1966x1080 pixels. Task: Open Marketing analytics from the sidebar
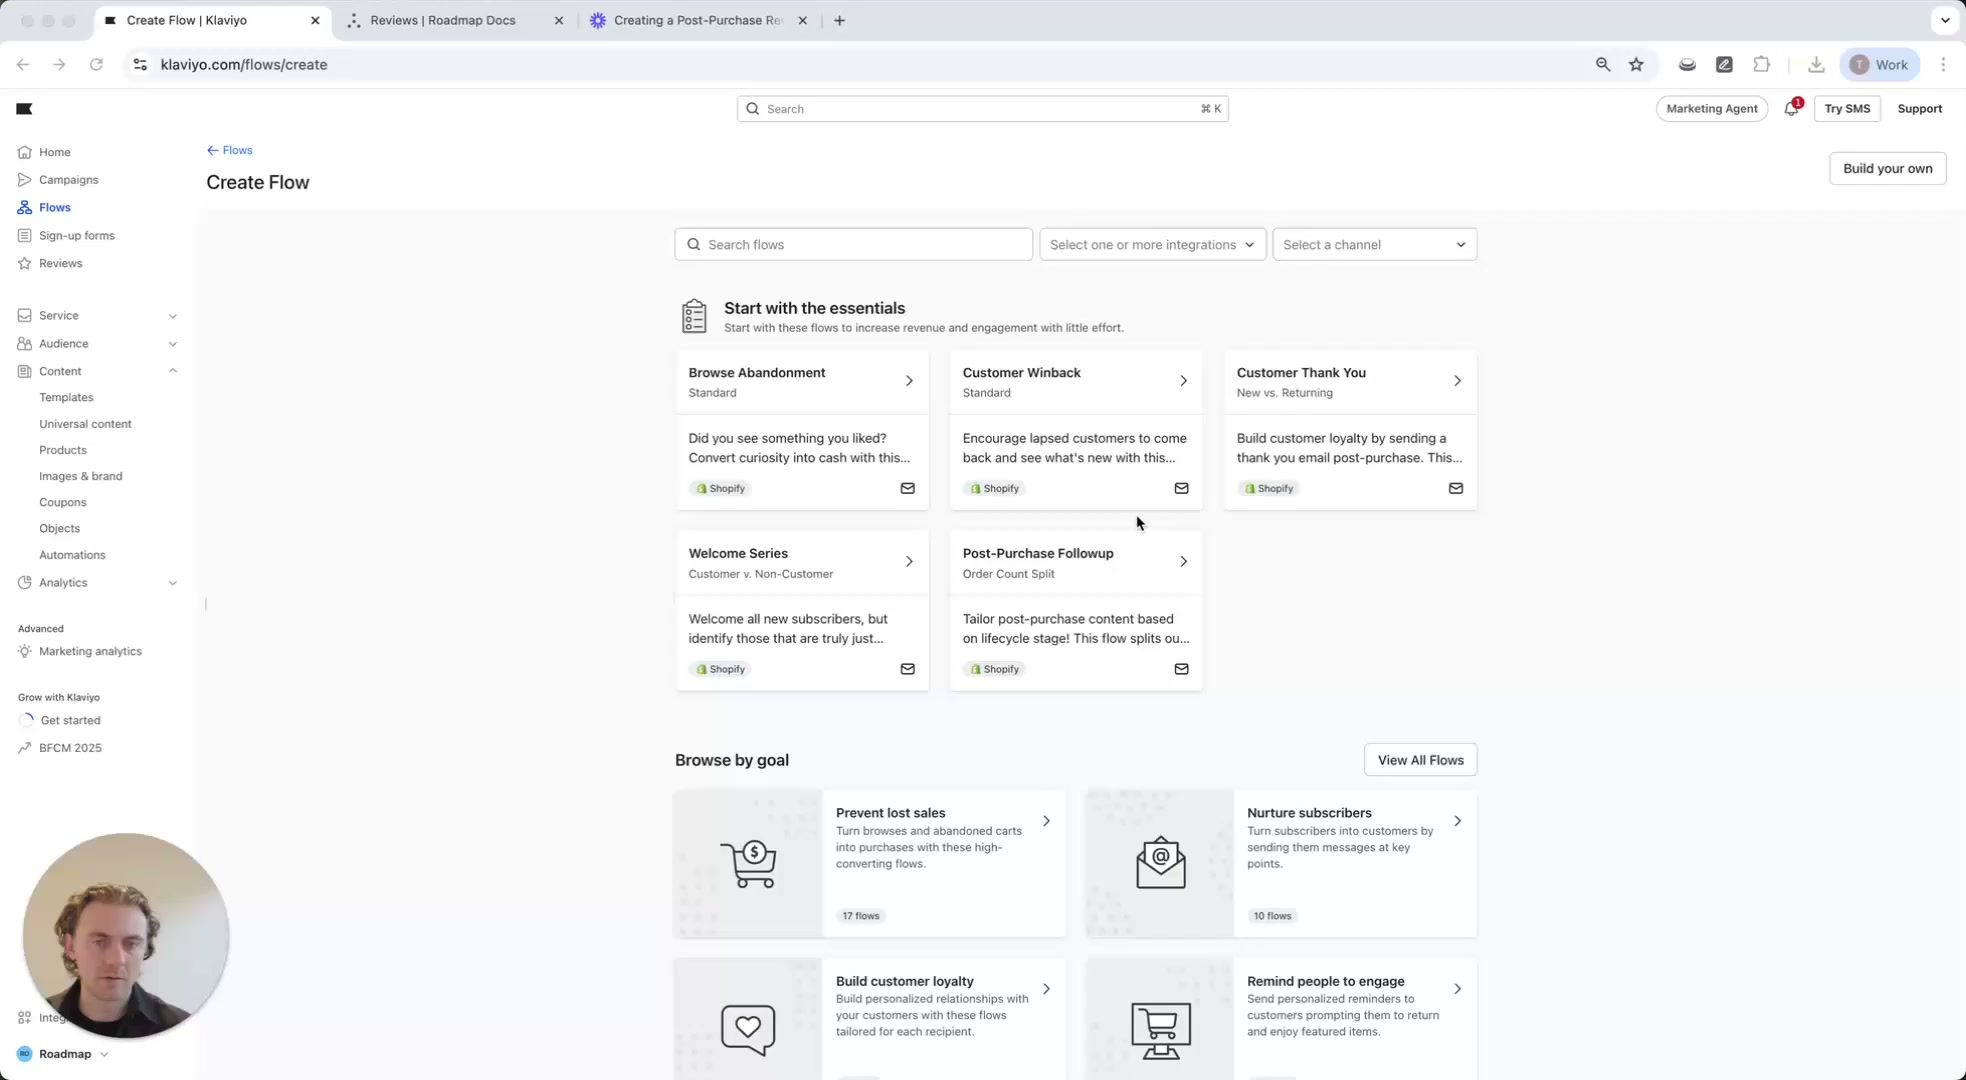[90, 651]
